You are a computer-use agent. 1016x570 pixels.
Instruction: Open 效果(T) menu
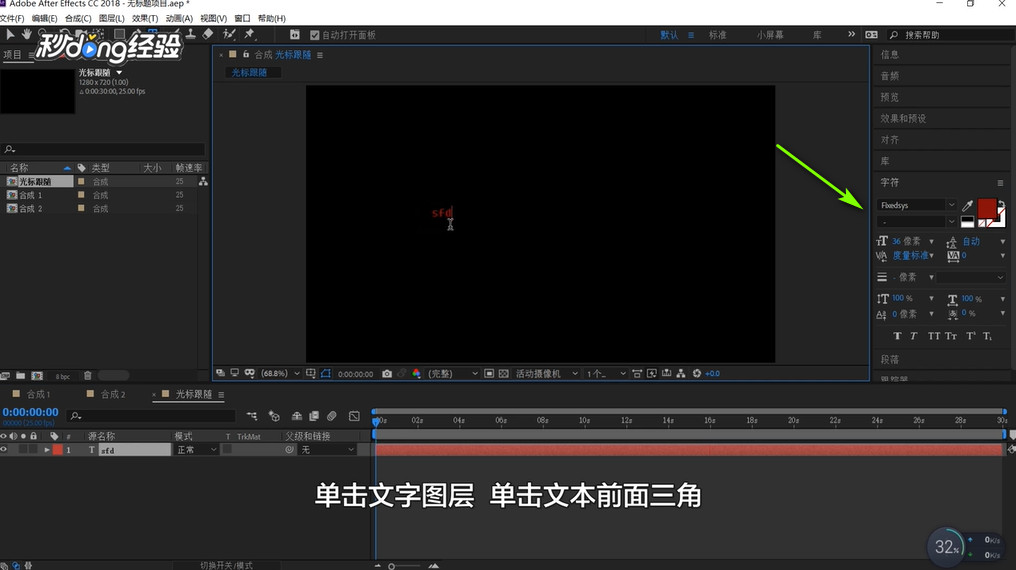pyautogui.click(x=145, y=18)
